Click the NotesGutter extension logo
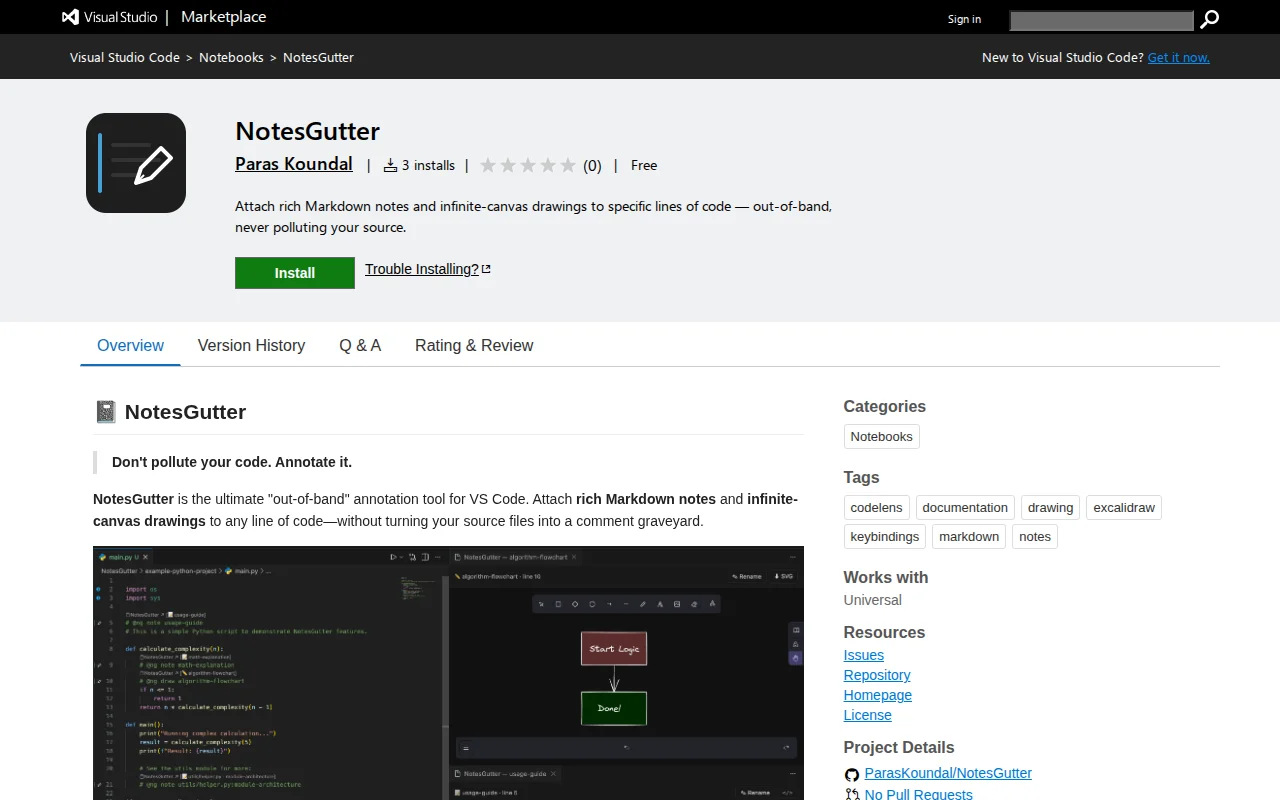Viewport: 1280px width, 800px height. pyautogui.click(x=136, y=163)
